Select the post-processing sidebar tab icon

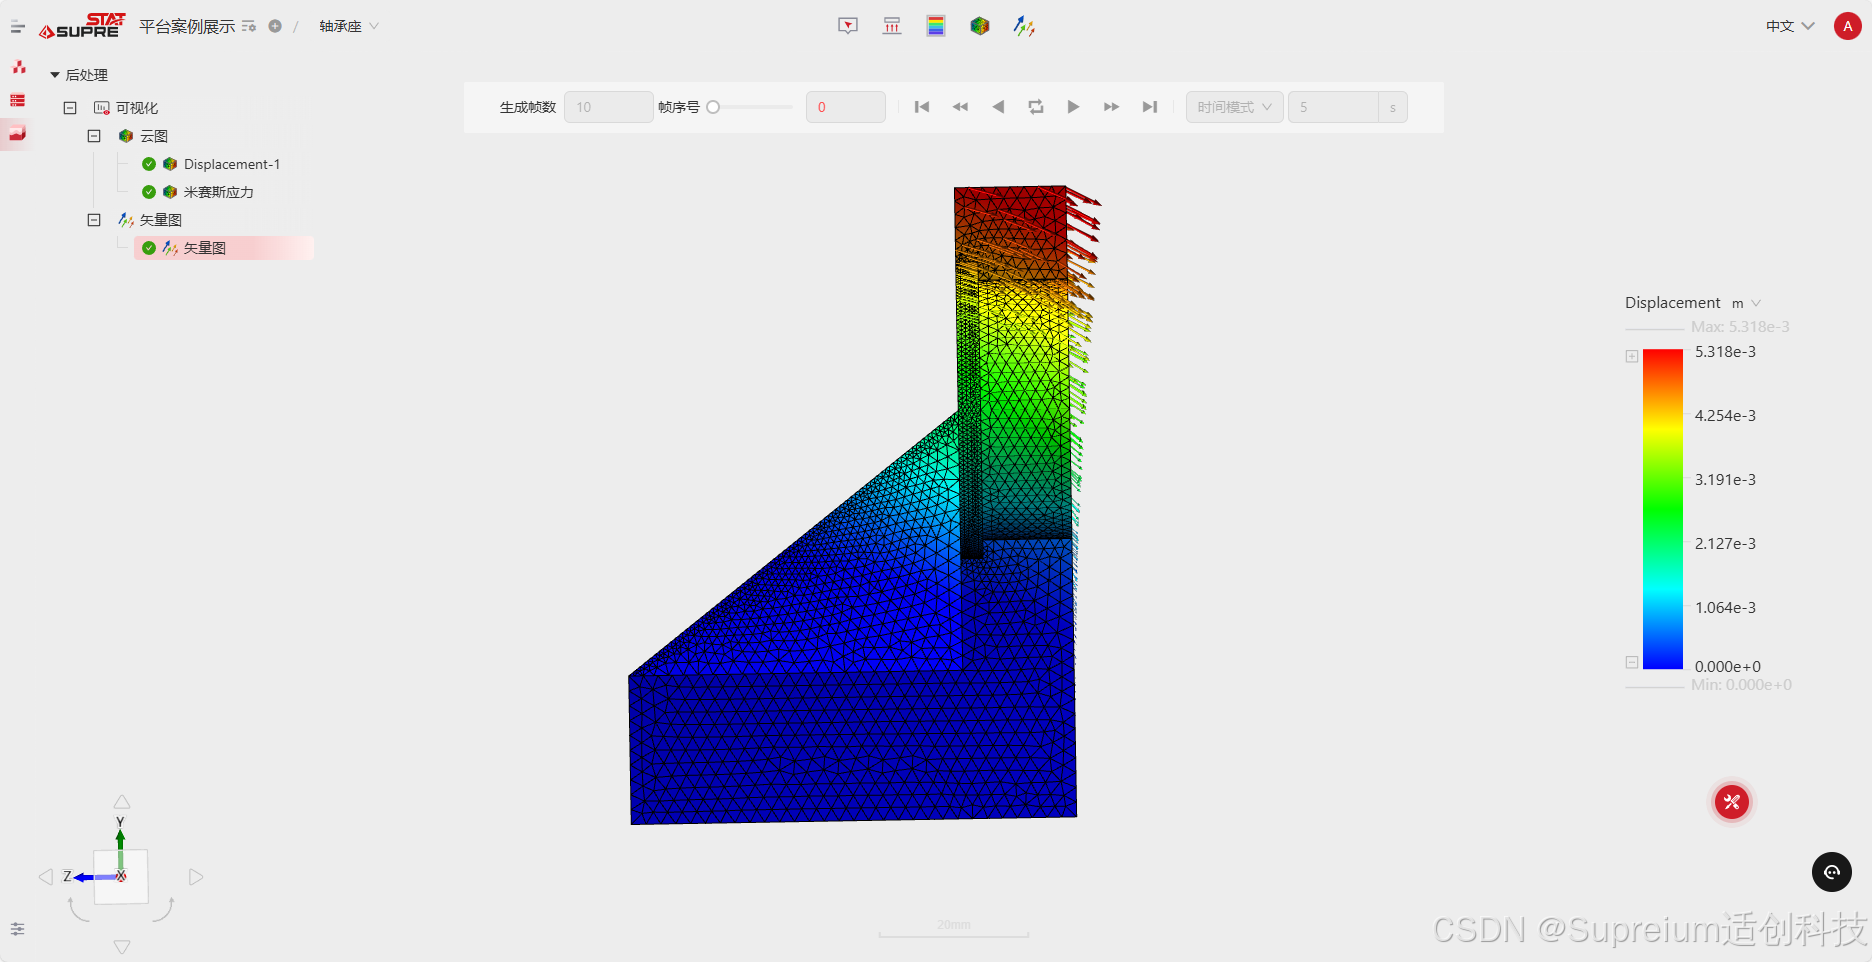(x=17, y=133)
